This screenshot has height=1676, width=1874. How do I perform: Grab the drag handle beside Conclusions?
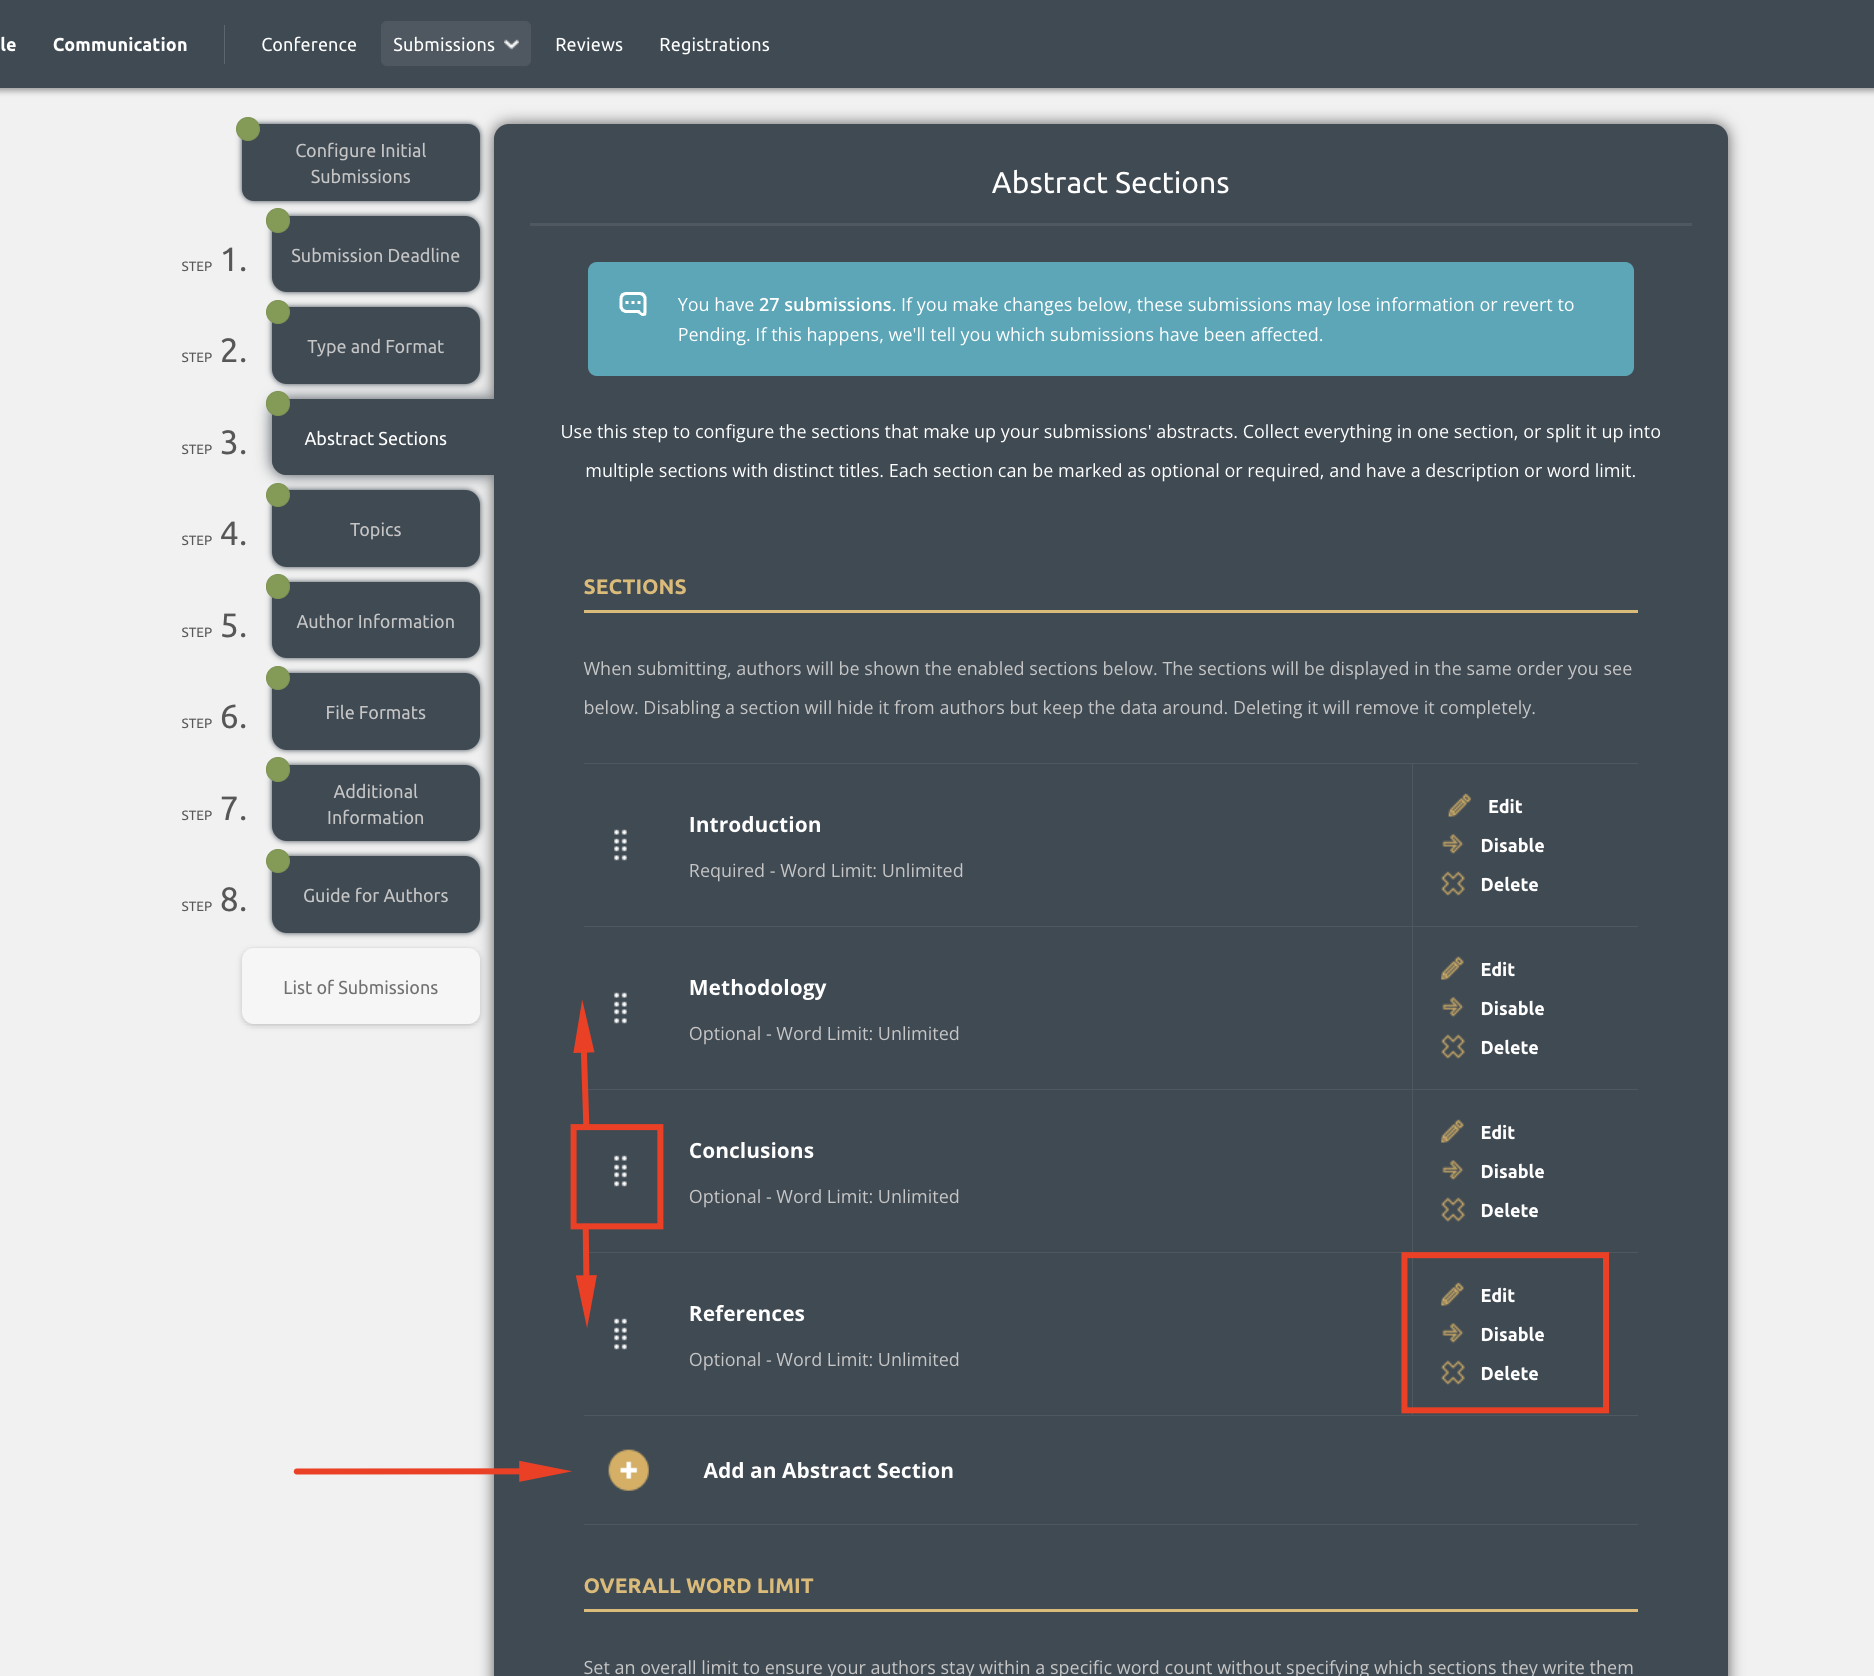(620, 1171)
